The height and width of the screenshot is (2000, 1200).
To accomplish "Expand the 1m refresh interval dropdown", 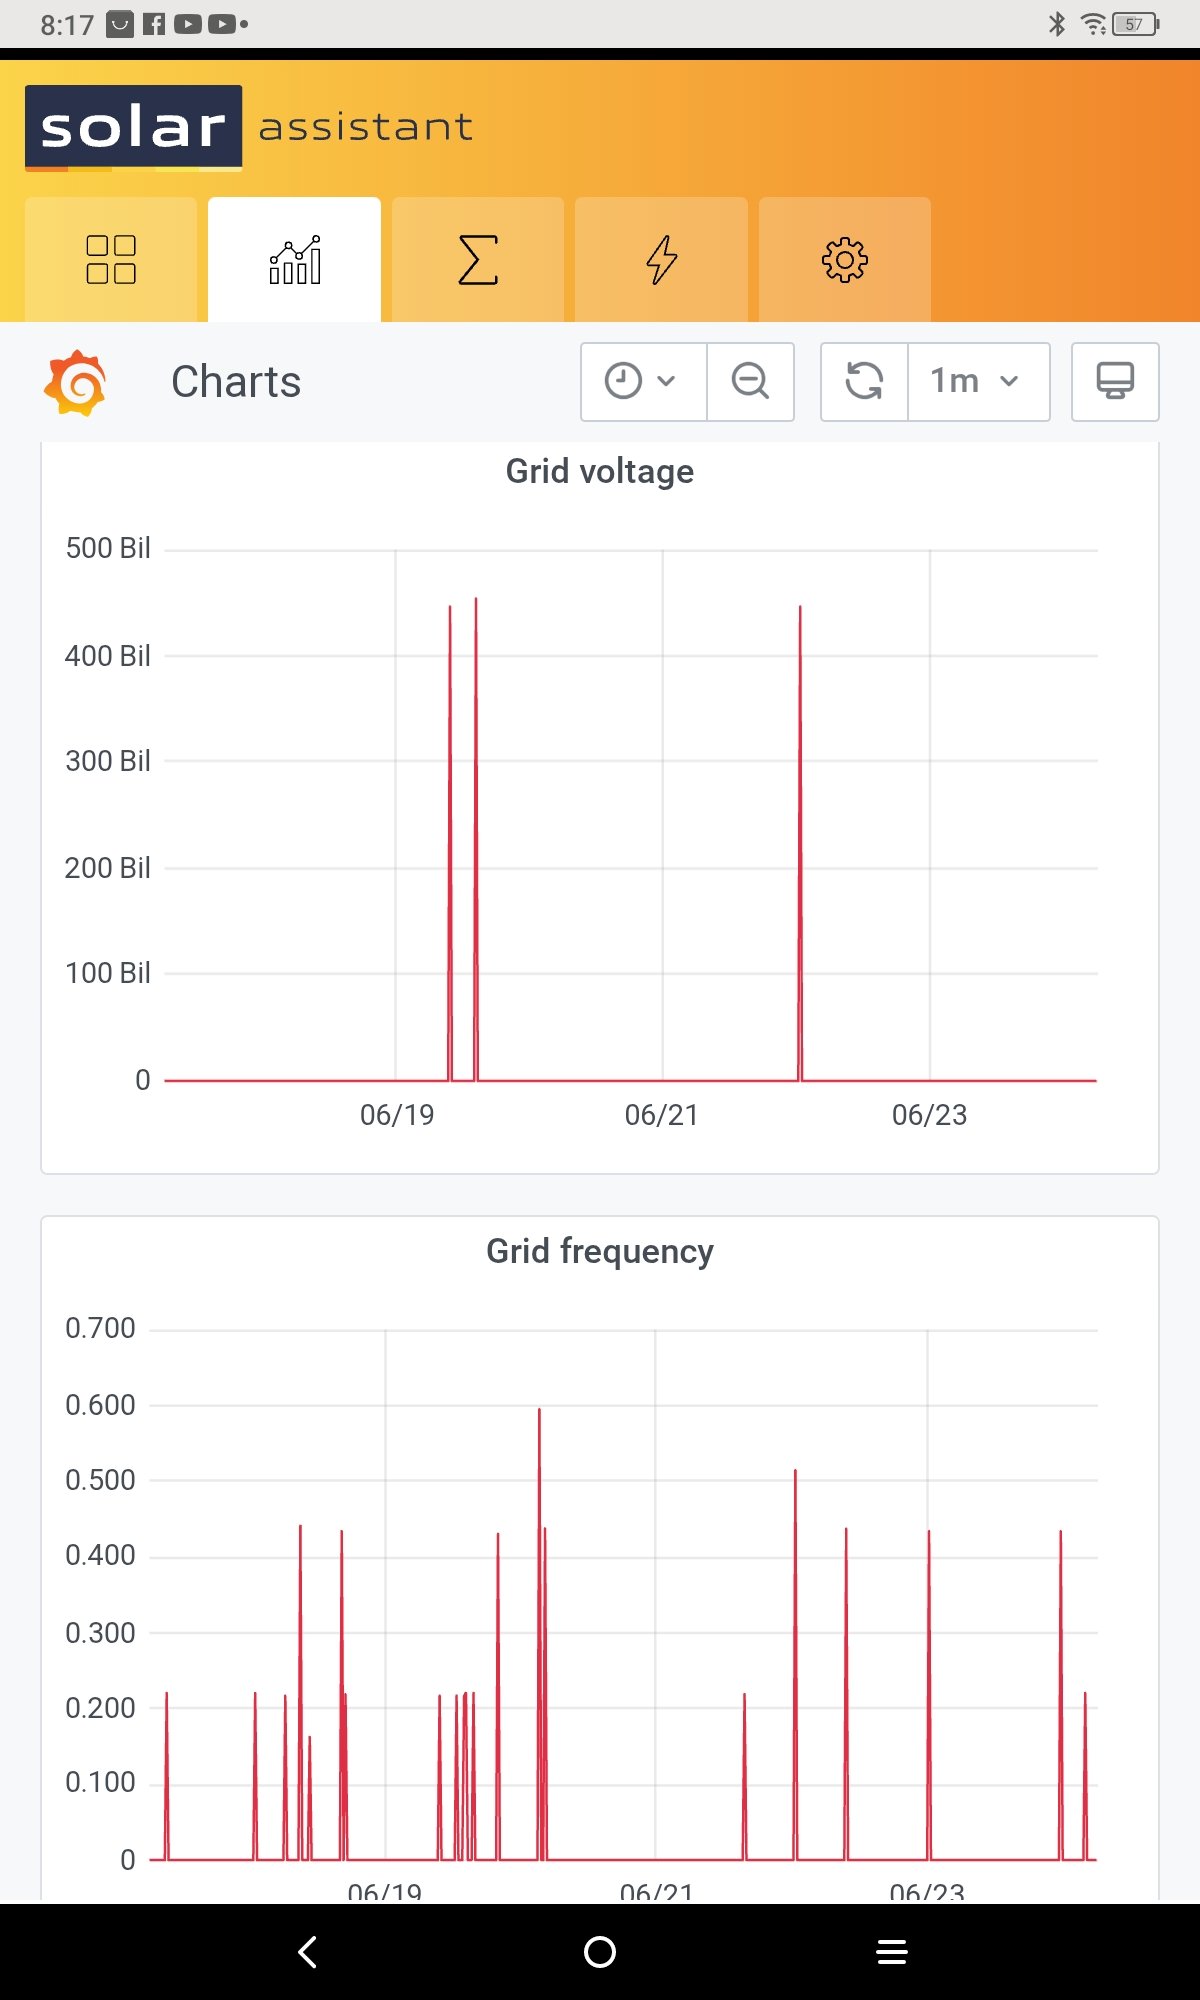I will tap(978, 382).
